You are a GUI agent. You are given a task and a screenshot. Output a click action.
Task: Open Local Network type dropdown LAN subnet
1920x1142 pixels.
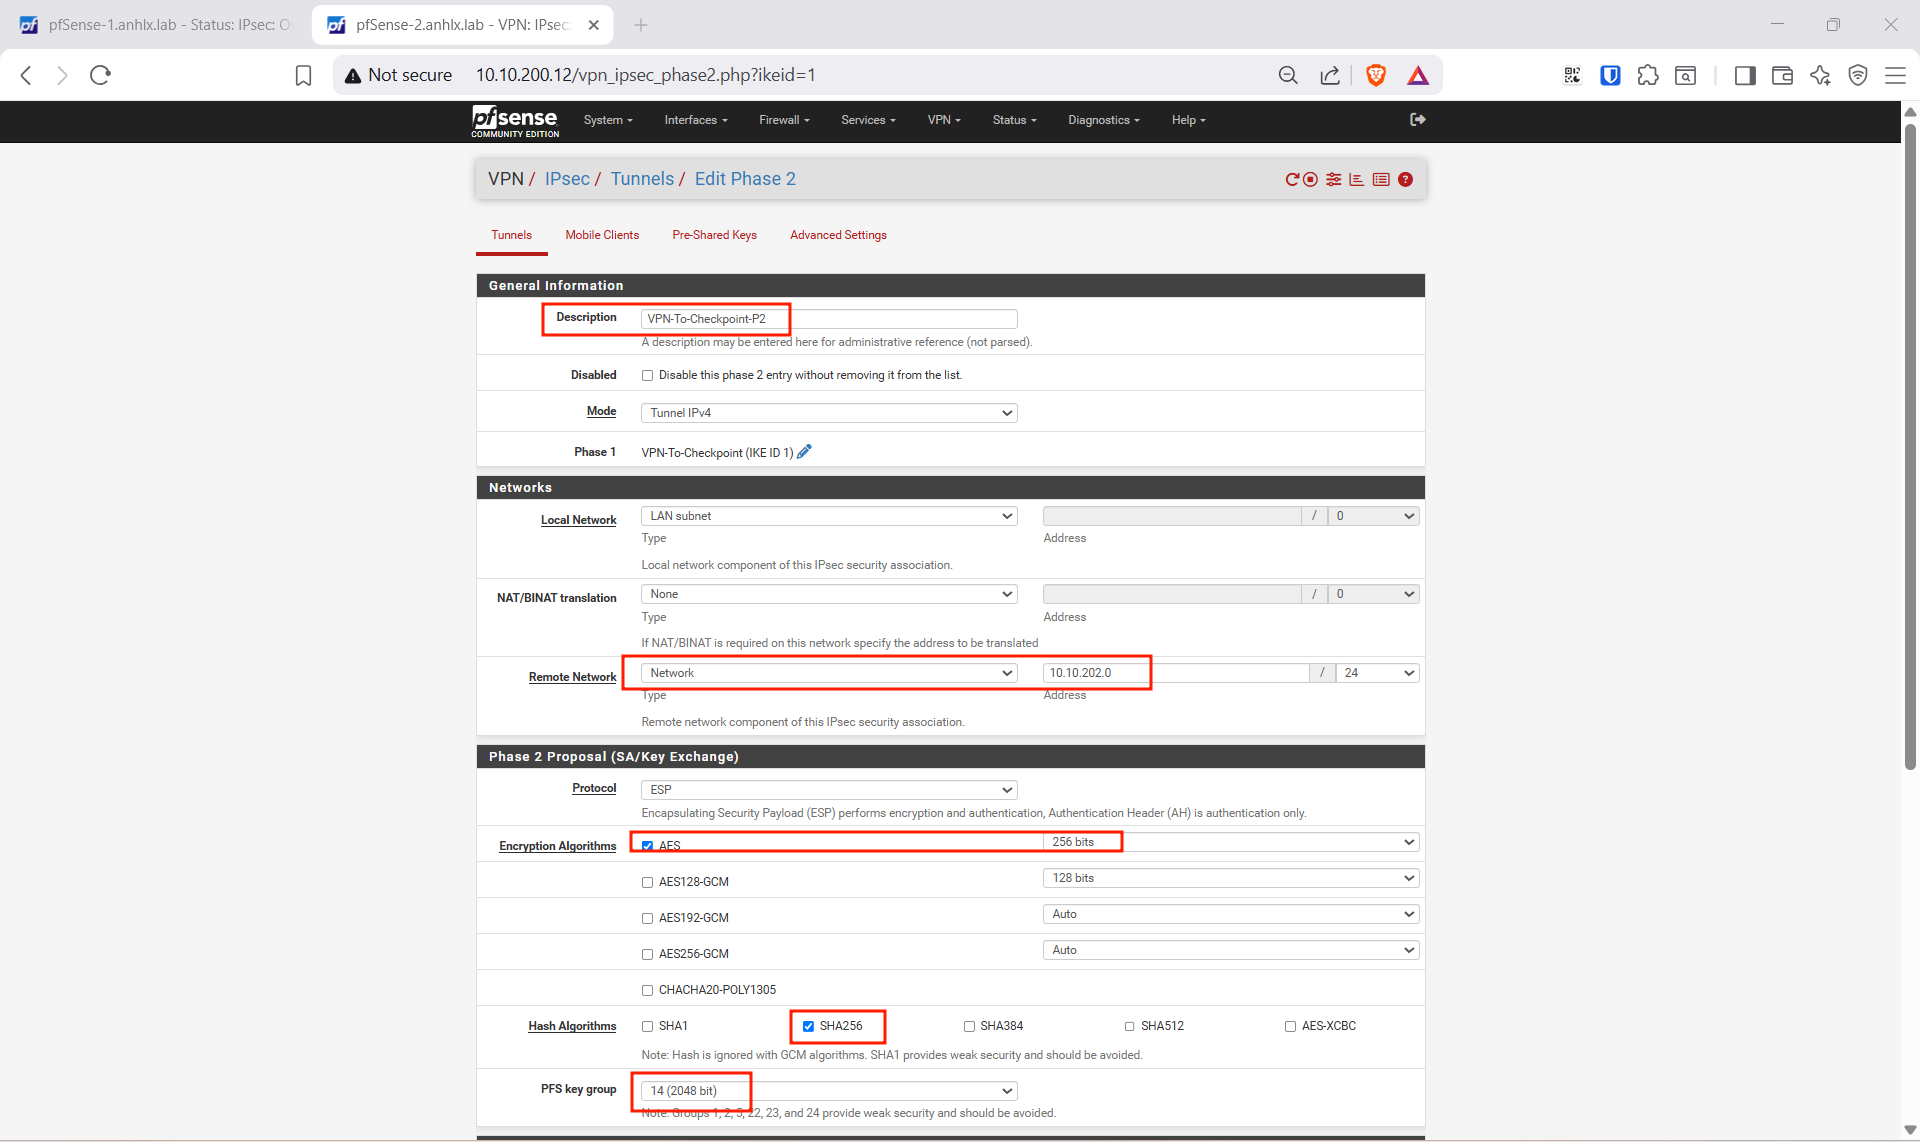[829, 516]
